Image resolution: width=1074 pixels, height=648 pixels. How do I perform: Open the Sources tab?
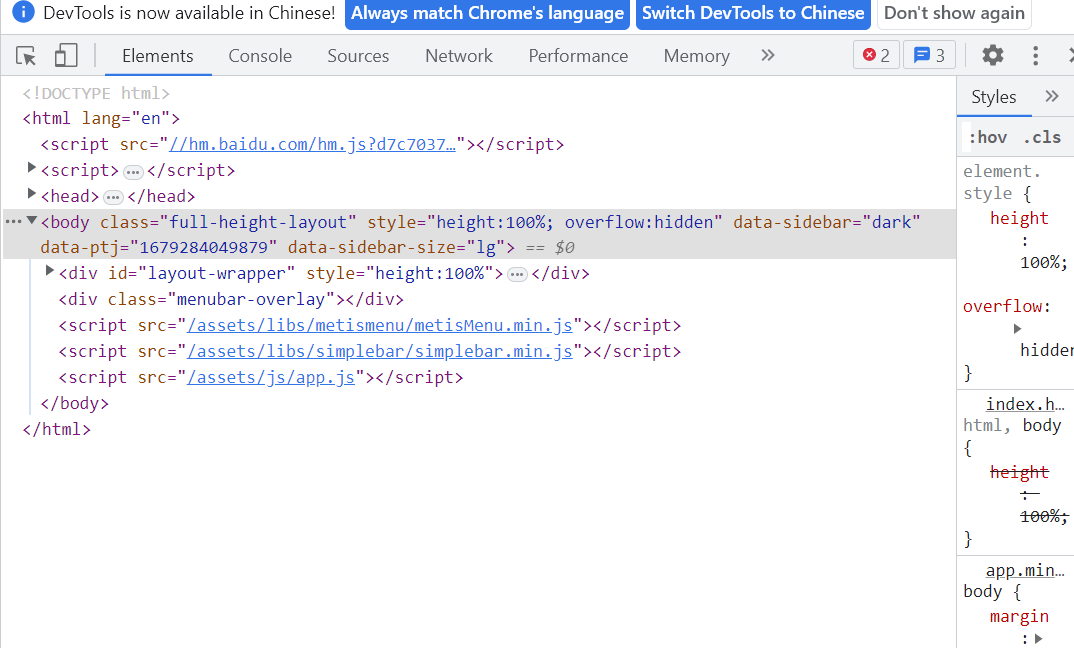tap(358, 55)
